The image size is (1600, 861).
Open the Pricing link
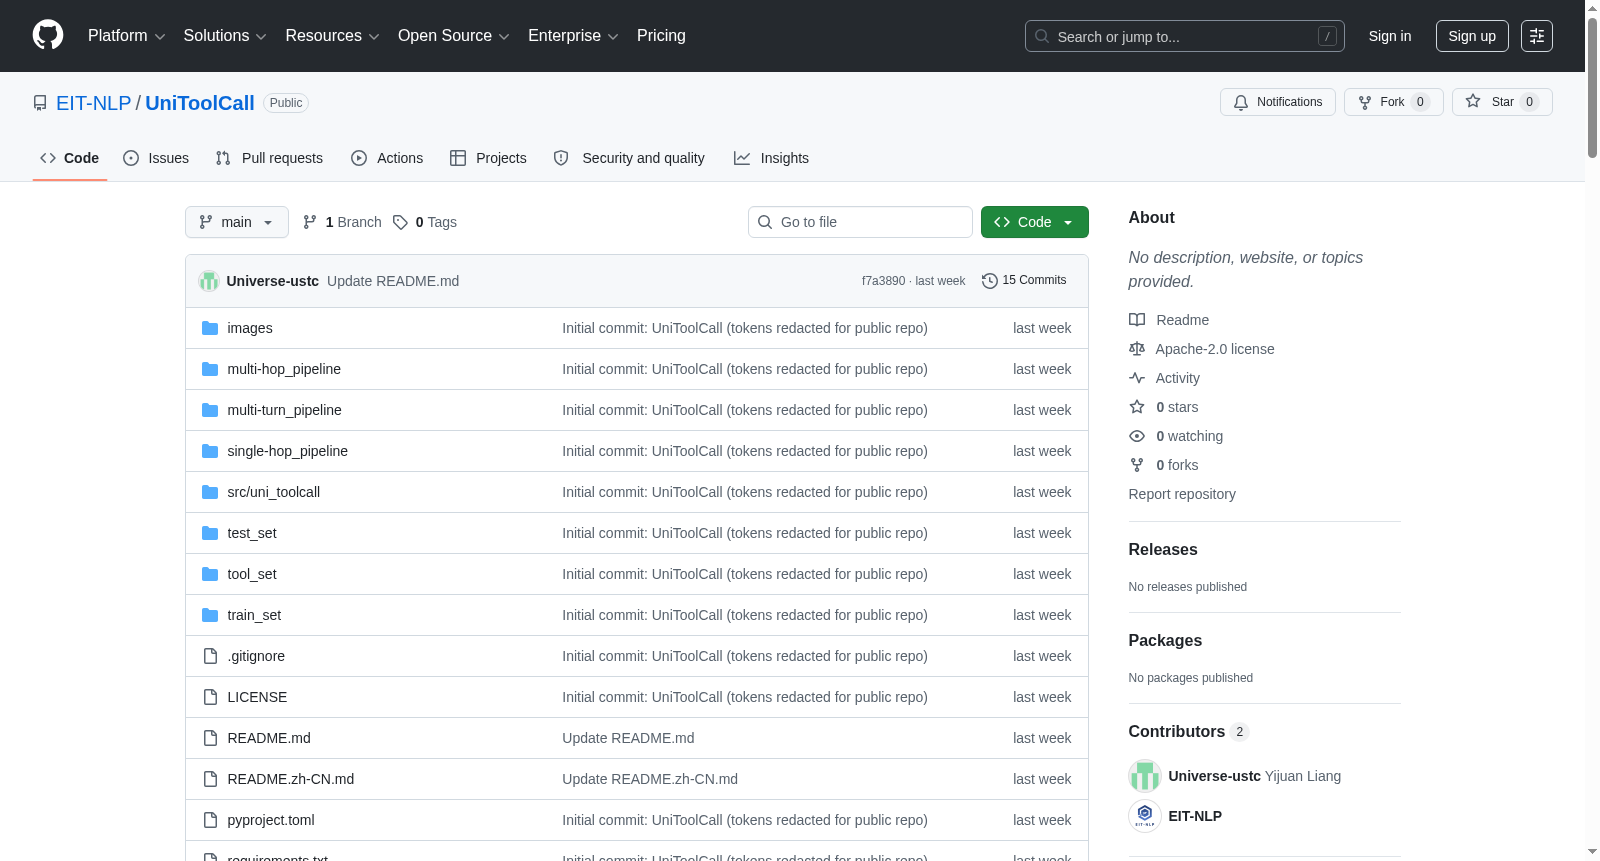(x=661, y=36)
